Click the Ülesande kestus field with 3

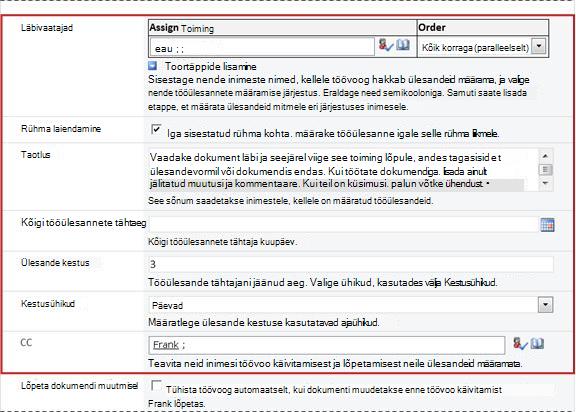(x=351, y=264)
